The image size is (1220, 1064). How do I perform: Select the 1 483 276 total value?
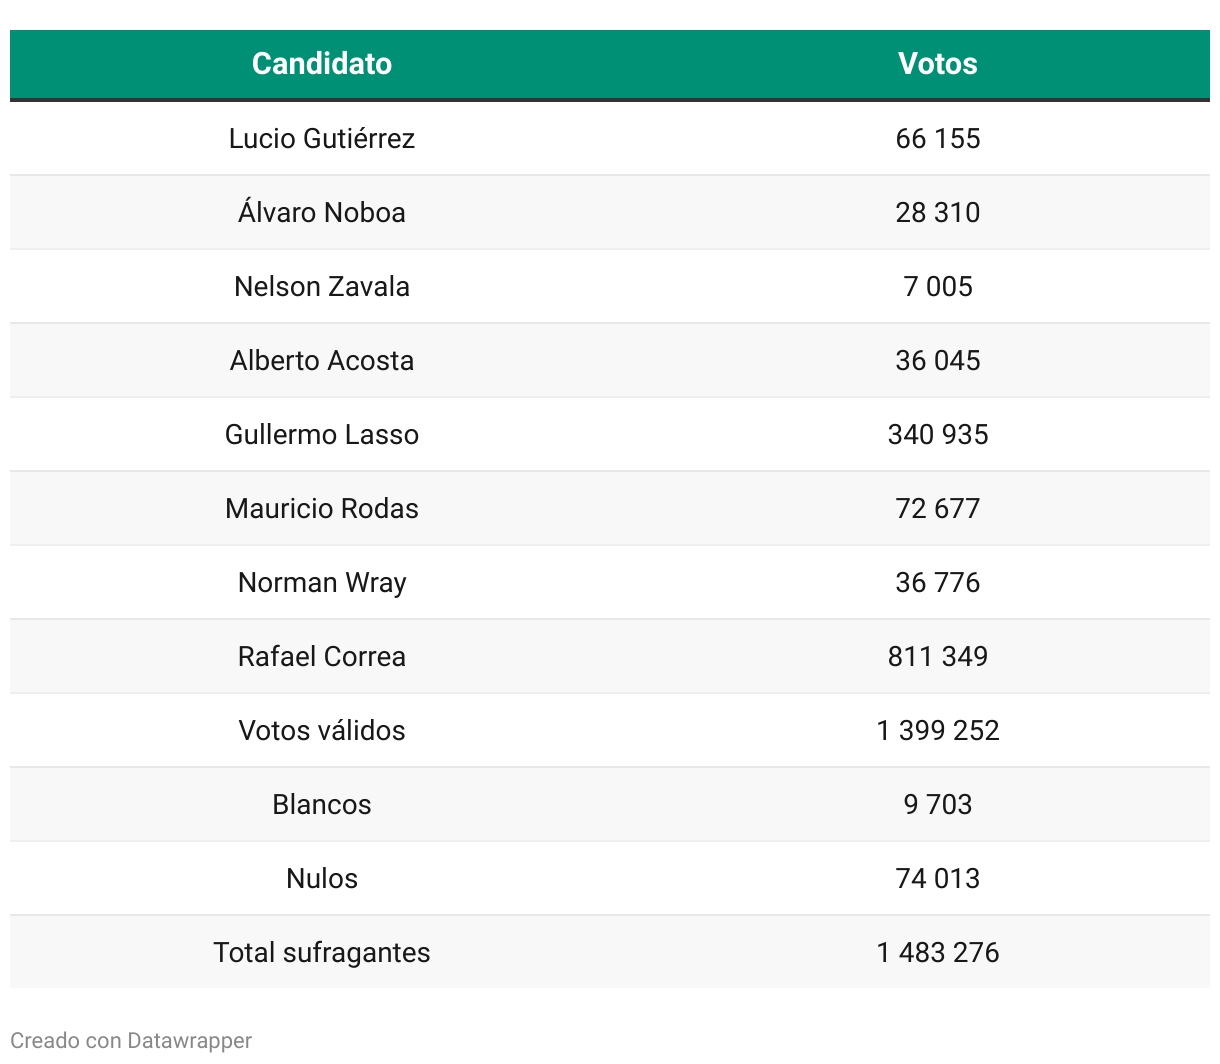point(937,952)
